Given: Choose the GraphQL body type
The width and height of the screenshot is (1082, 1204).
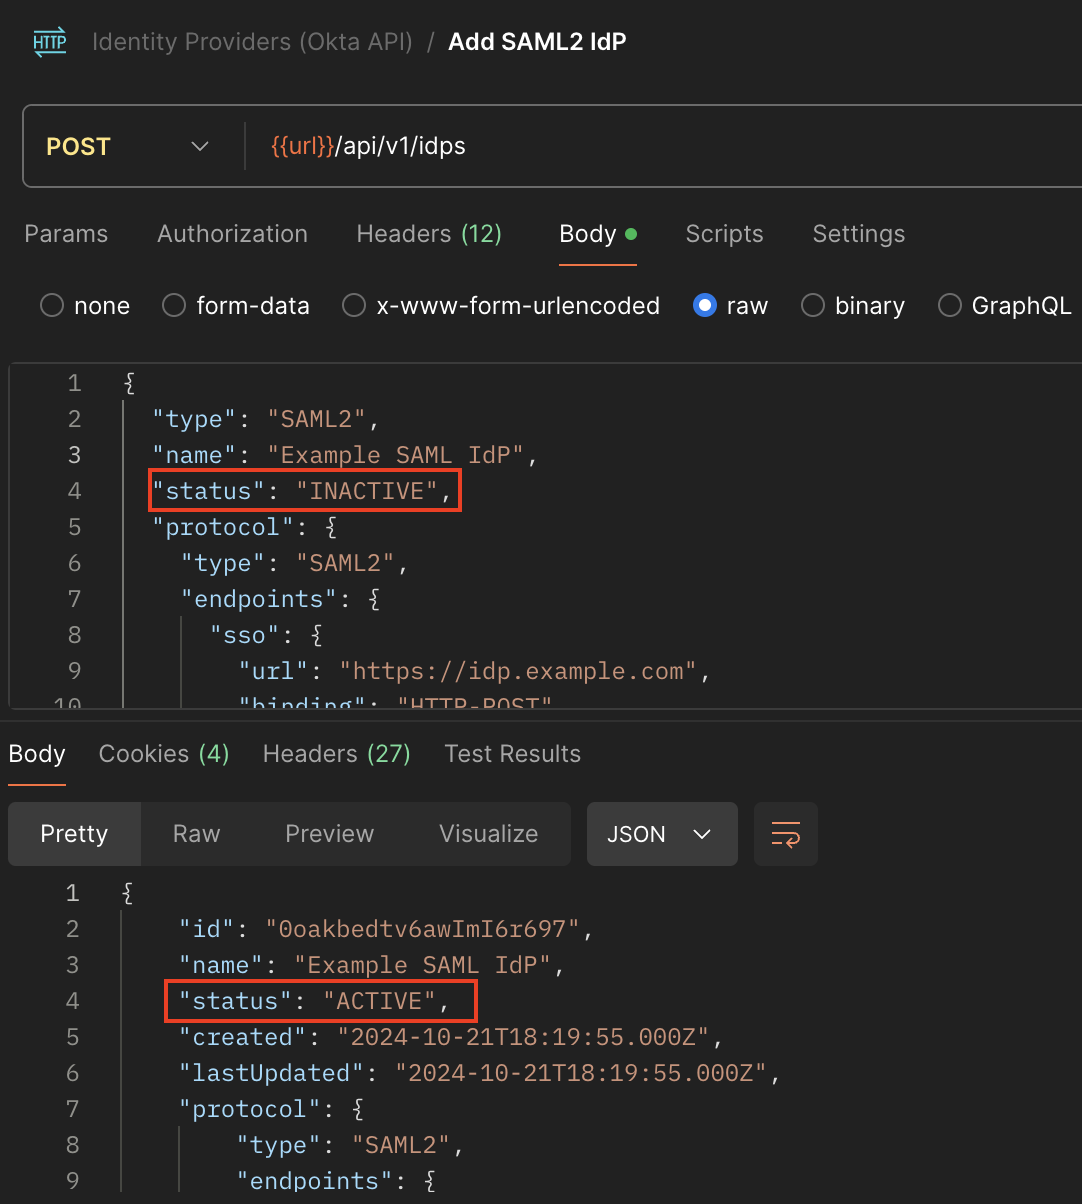Looking at the screenshot, I should [950, 306].
